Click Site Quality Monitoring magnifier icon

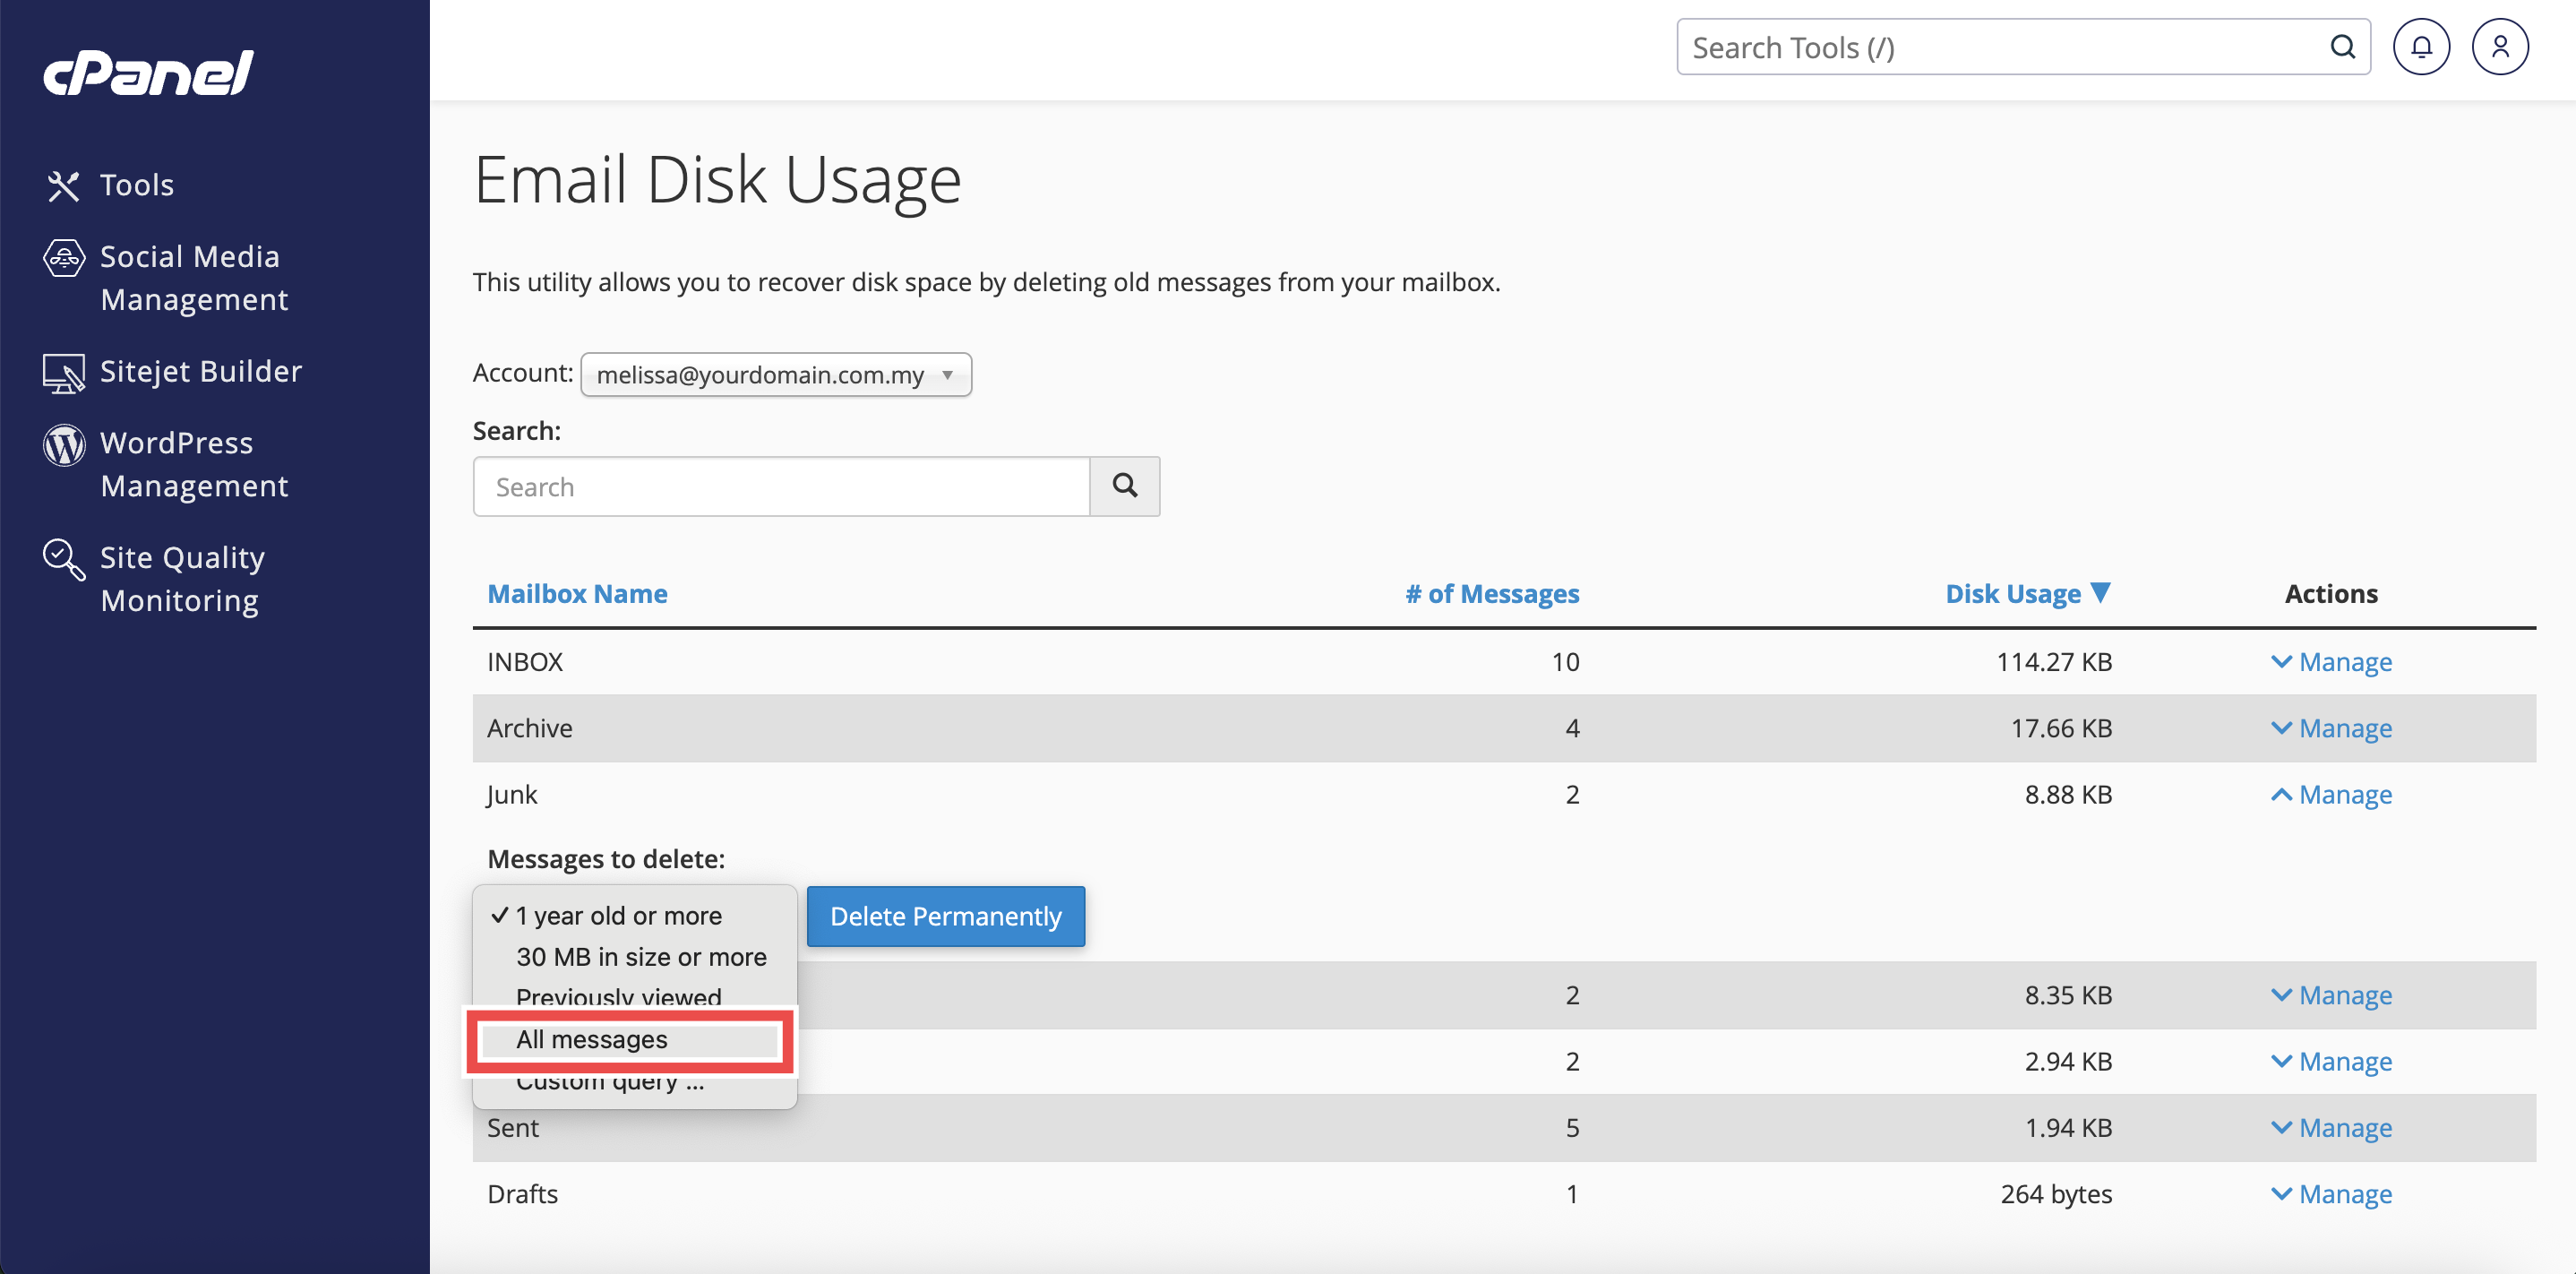tap(63, 559)
